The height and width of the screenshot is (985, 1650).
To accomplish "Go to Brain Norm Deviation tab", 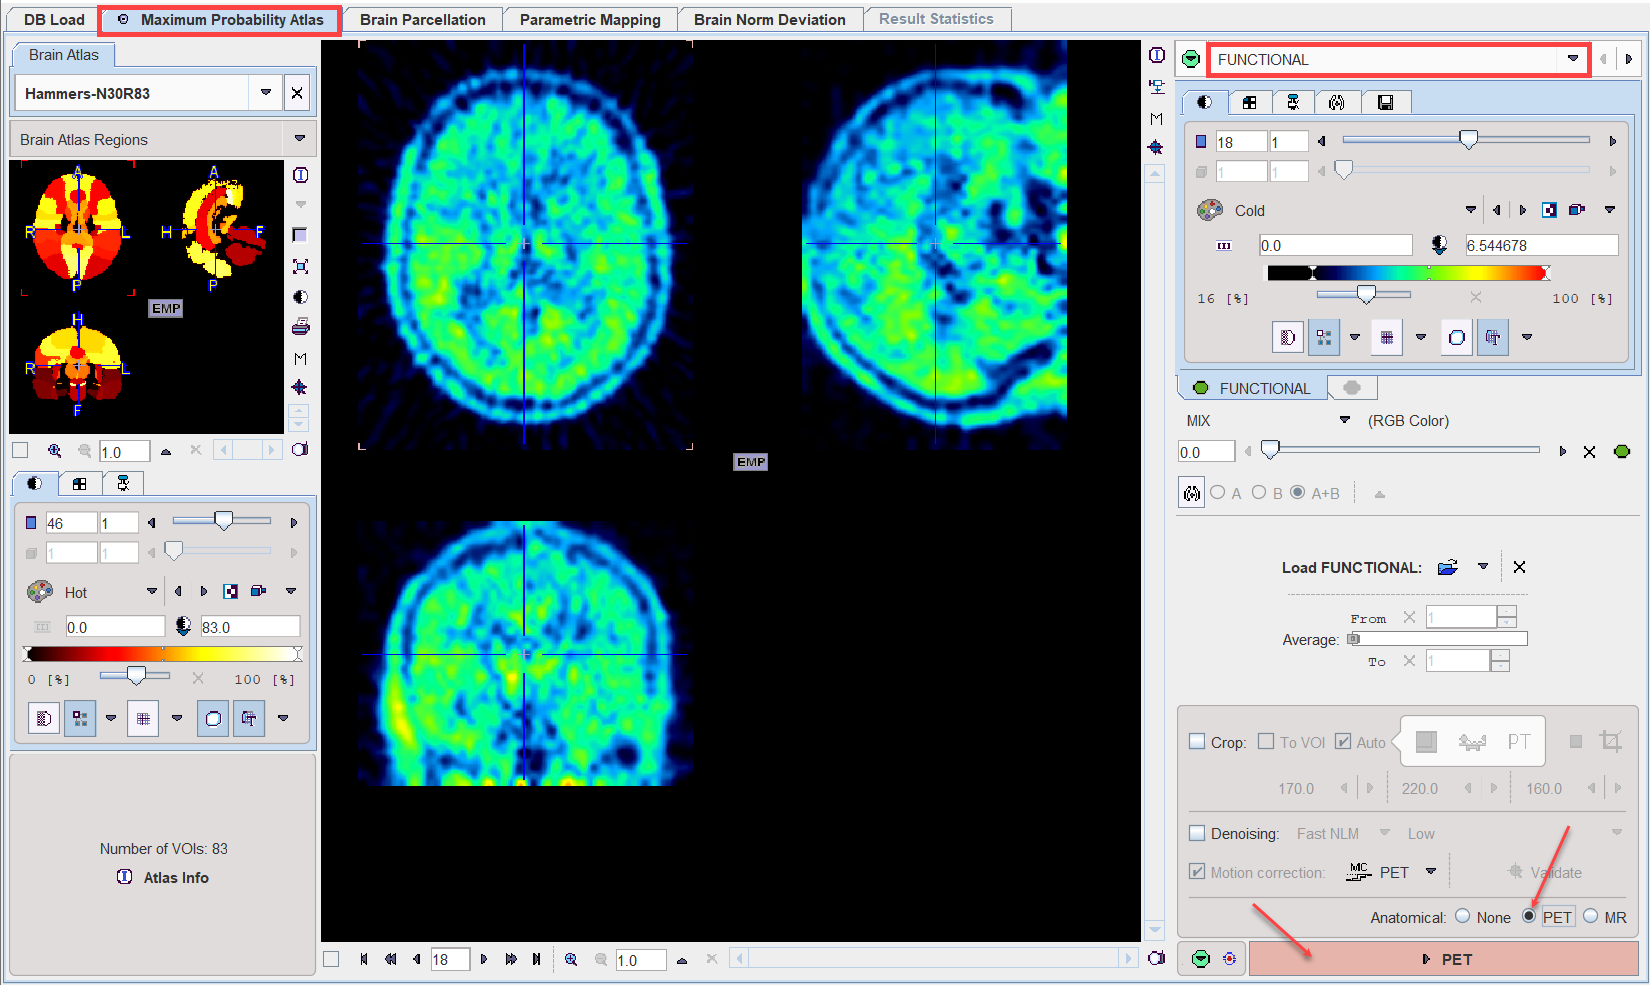I will click(770, 19).
